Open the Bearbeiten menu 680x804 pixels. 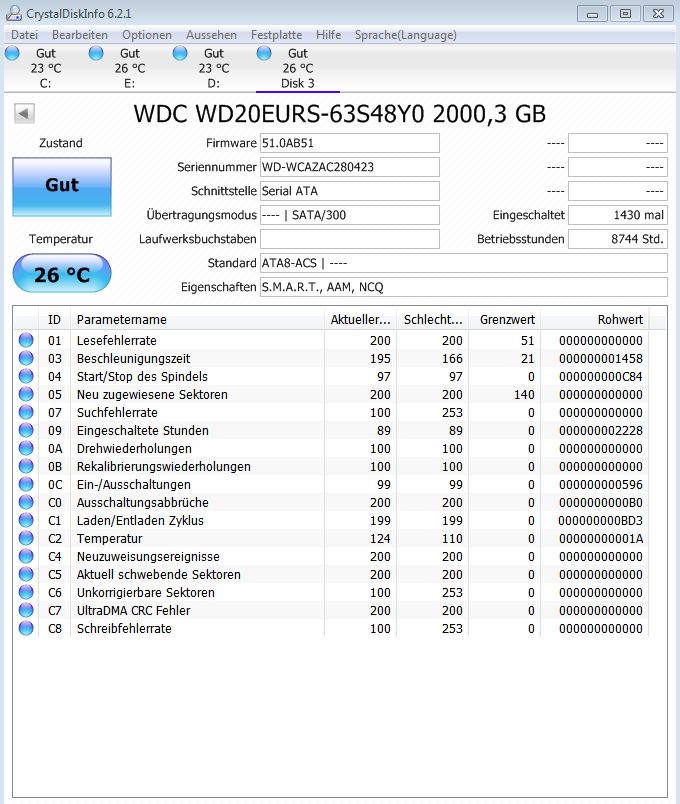pyautogui.click(x=80, y=35)
